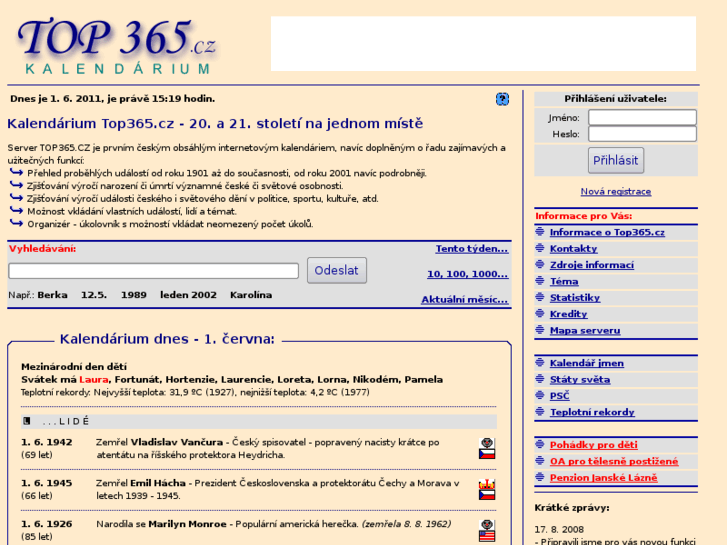The height and width of the screenshot is (545, 727).
Task: Click example search term leden 2002
Action: tap(188, 295)
